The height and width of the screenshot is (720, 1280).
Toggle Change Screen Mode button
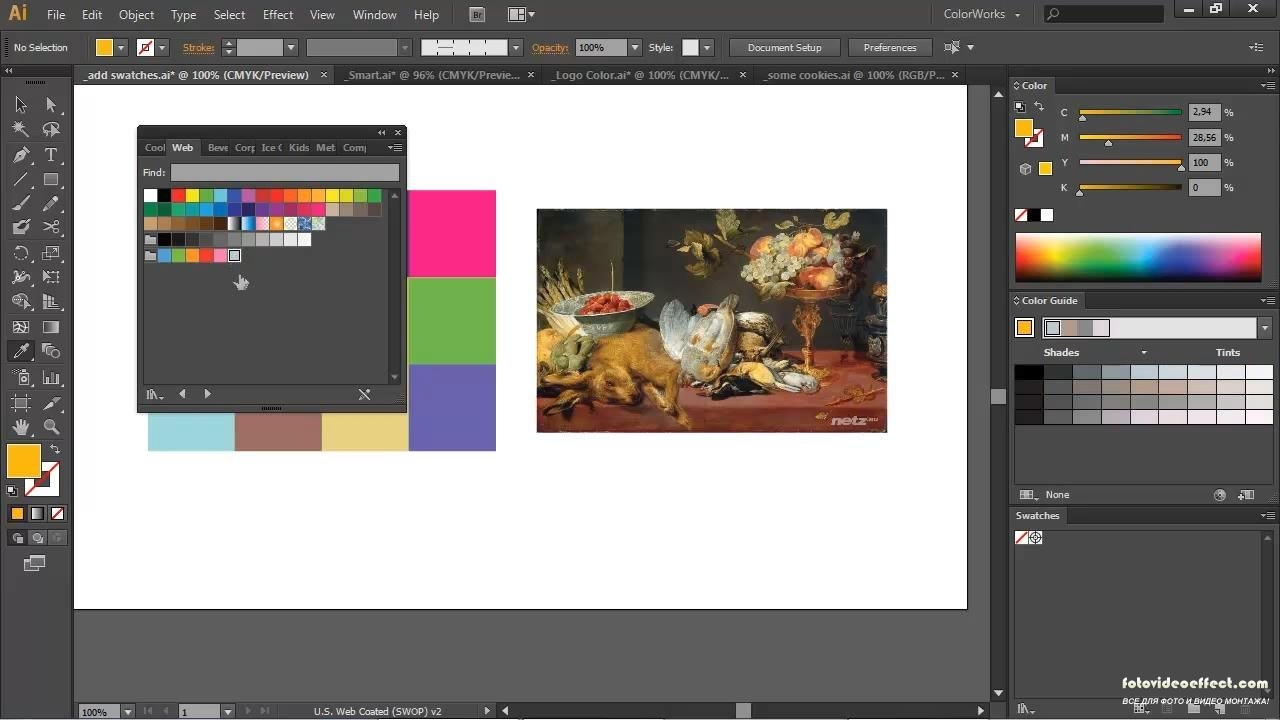click(x=35, y=564)
